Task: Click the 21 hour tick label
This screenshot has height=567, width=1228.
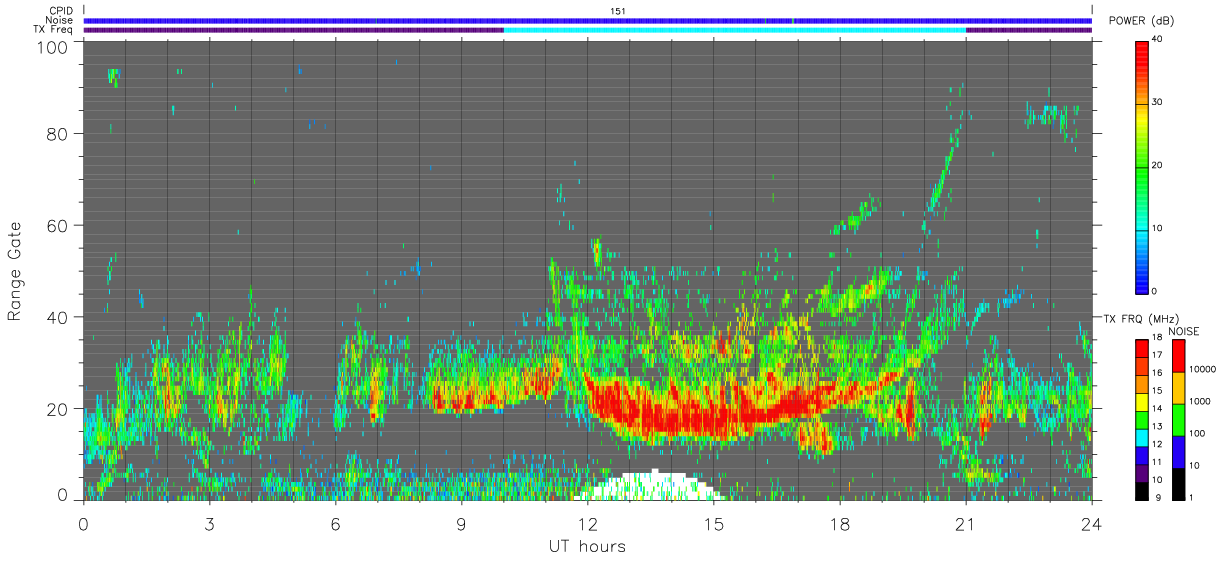Action: pyautogui.click(x=965, y=523)
